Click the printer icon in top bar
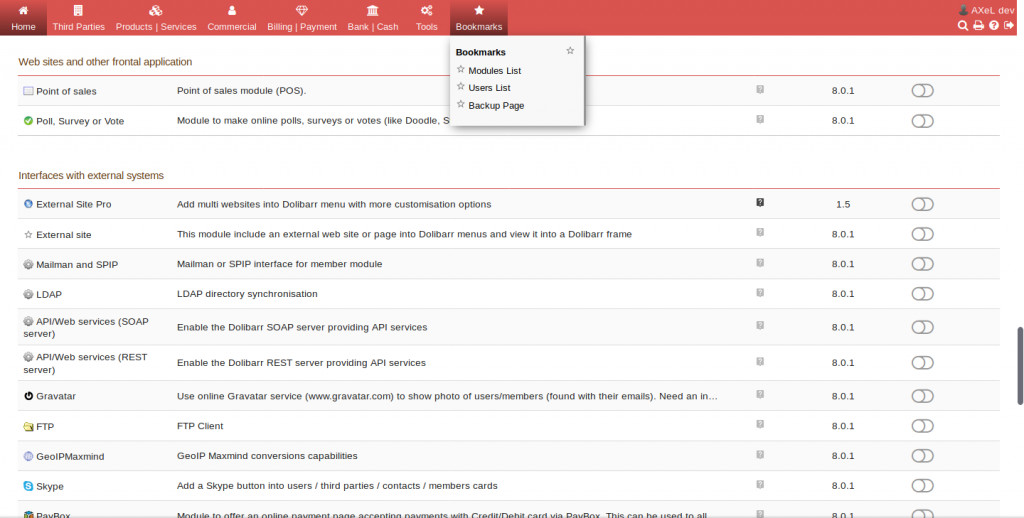The height and width of the screenshot is (518, 1024). coord(978,25)
